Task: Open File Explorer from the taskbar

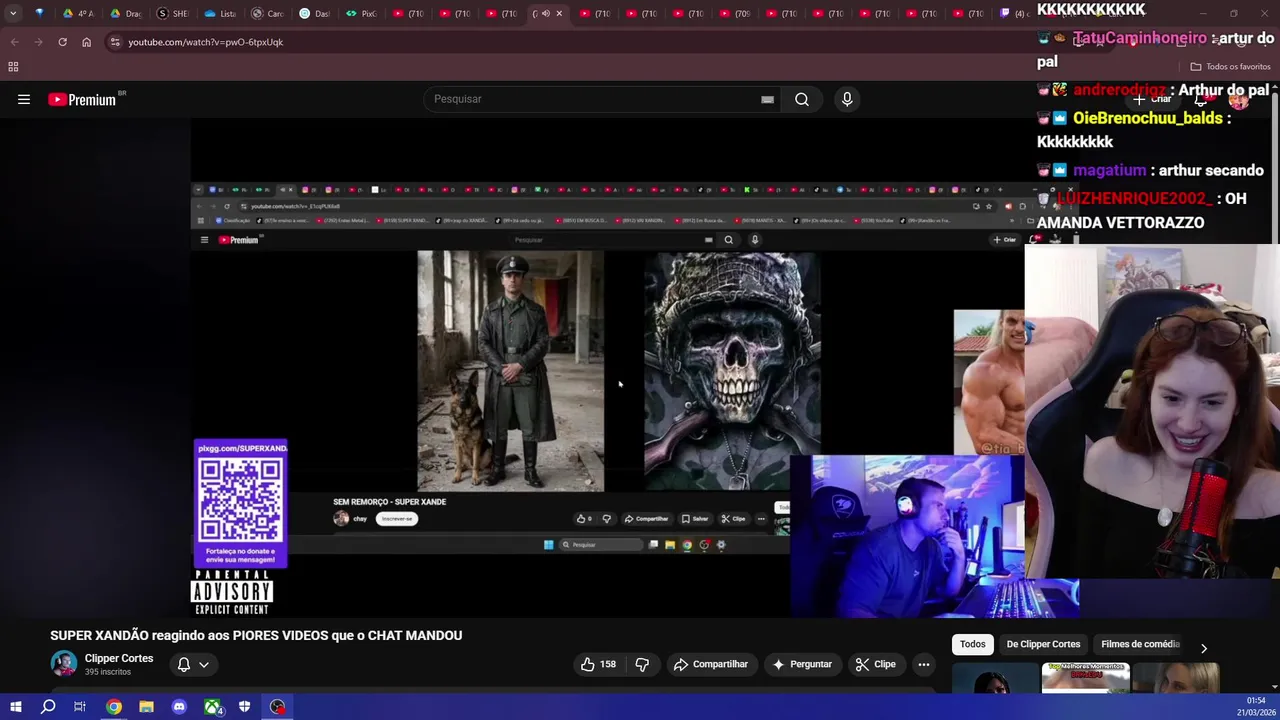Action: (x=146, y=707)
